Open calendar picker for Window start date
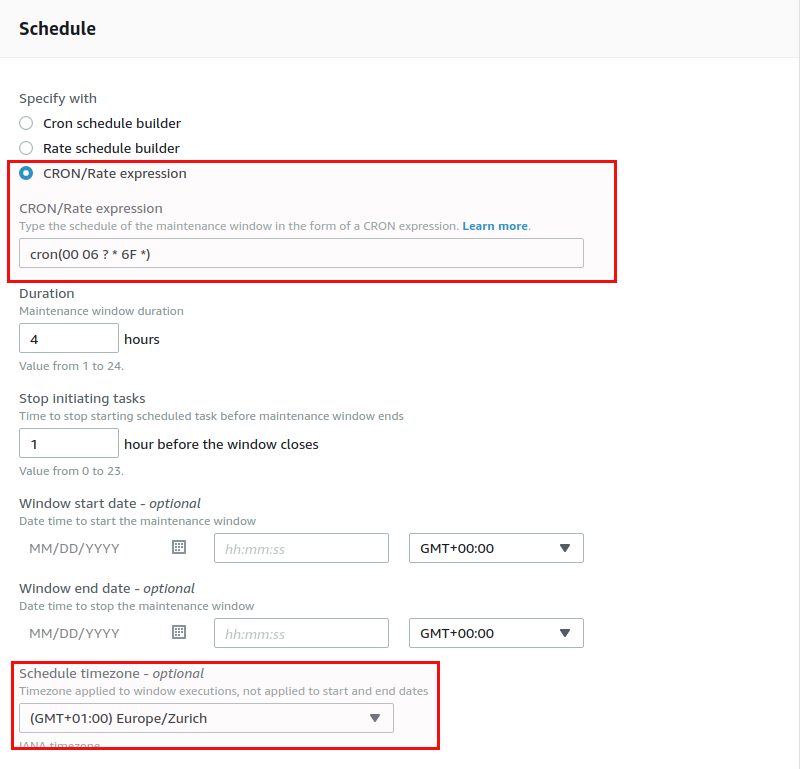Viewport: 800px width, 769px height. point(179,548)
